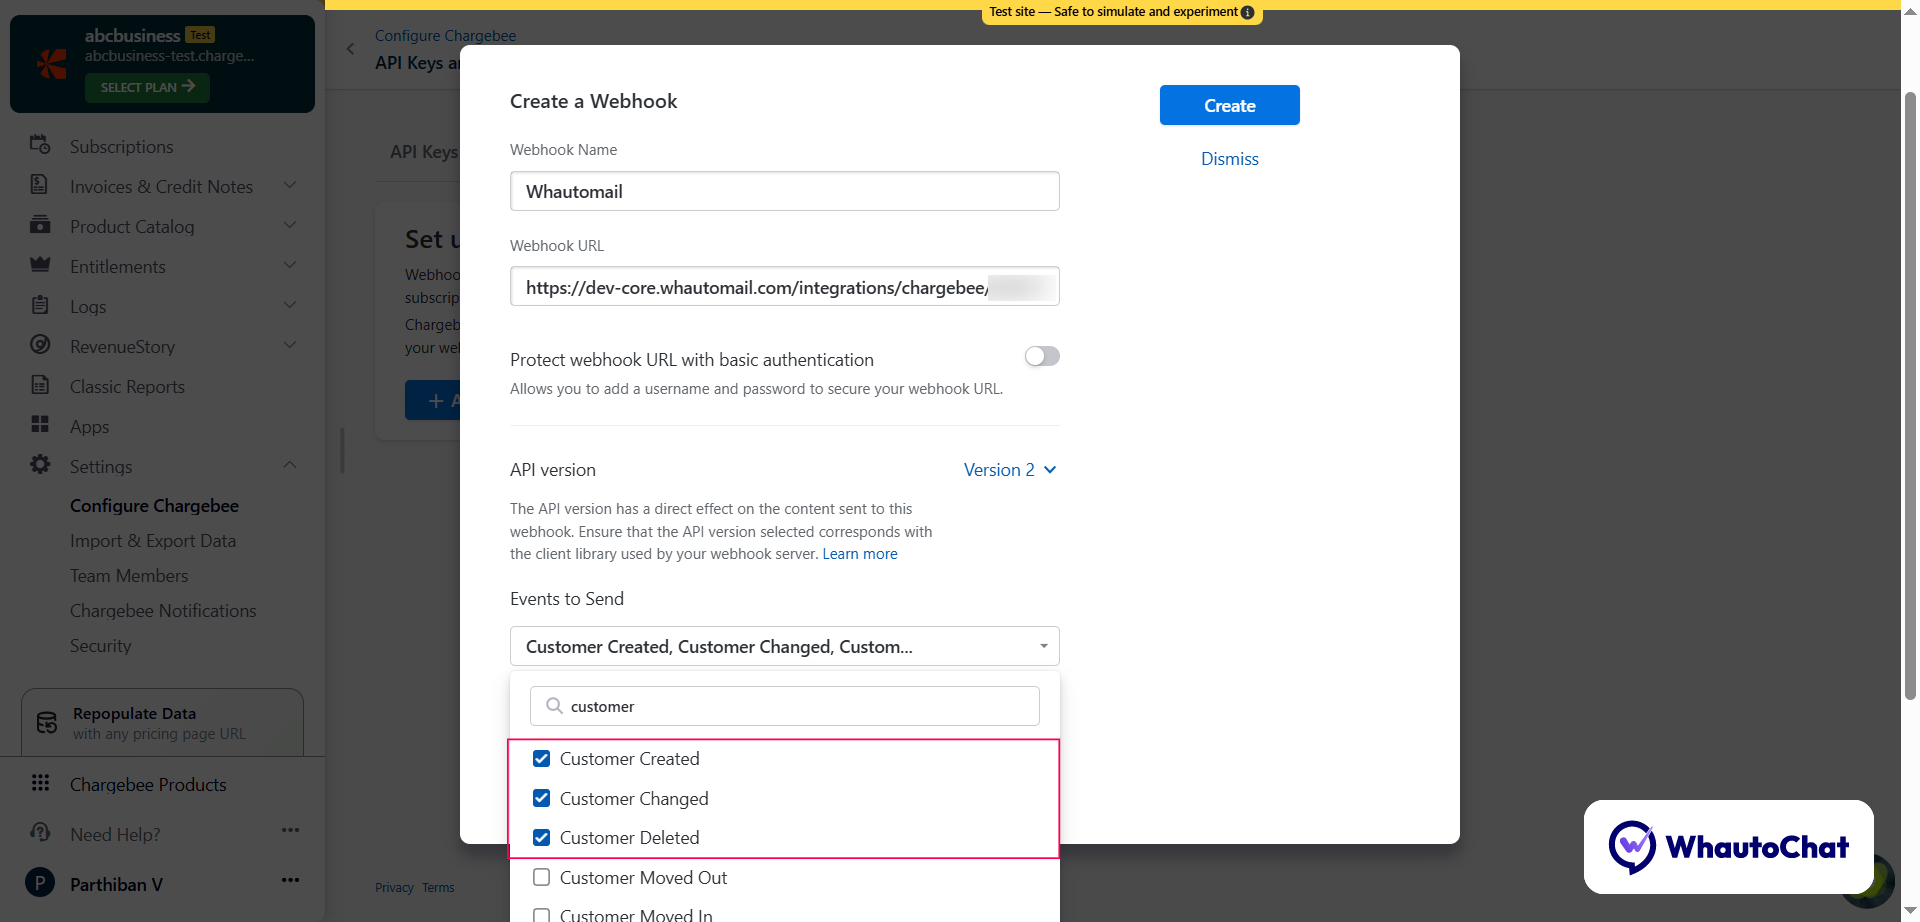Expand the RevenueStory sidebar section
The image size is (1920, 922).
point(289,345)
